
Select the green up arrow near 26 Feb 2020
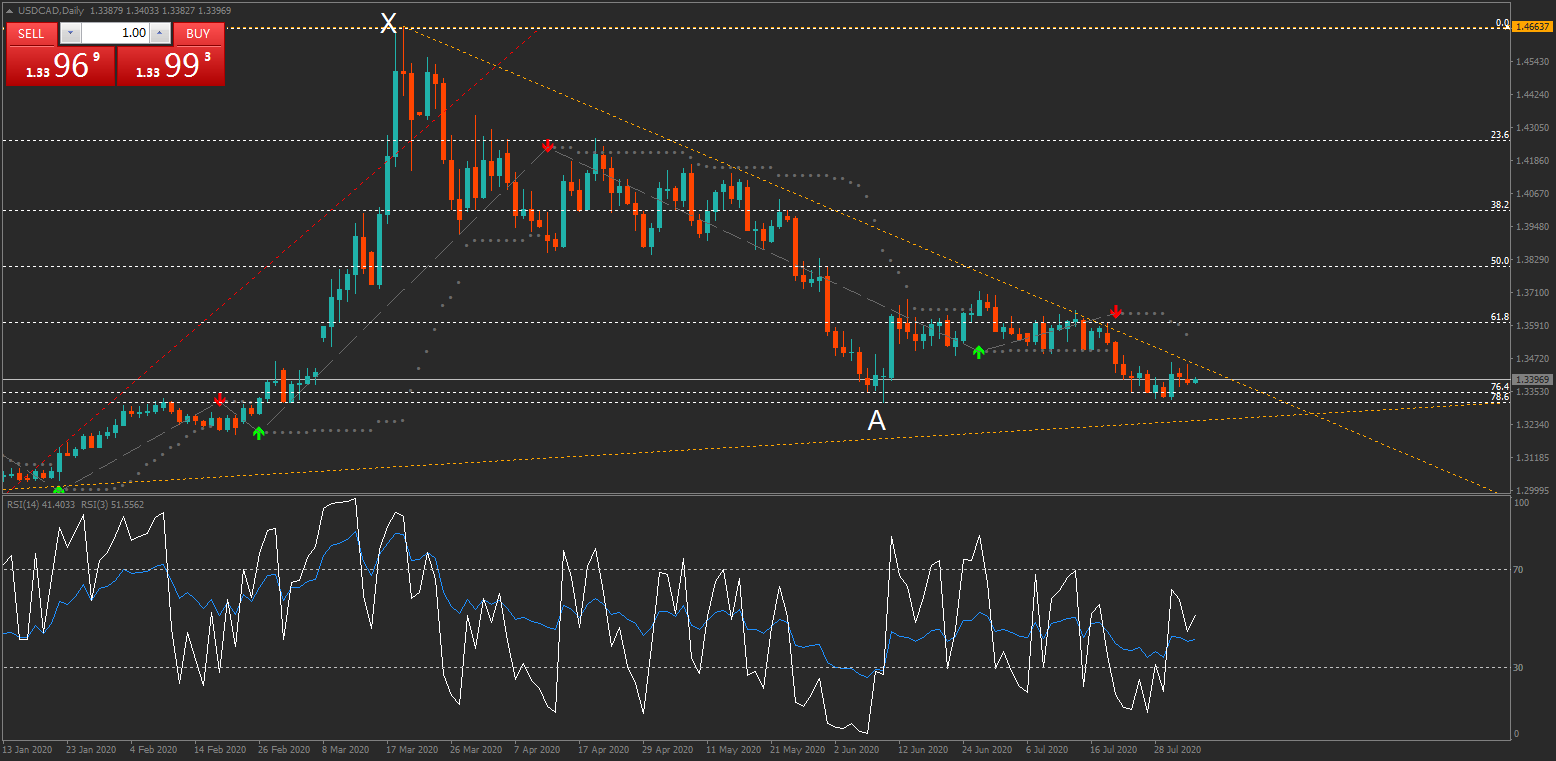click(x=259, y=432)
